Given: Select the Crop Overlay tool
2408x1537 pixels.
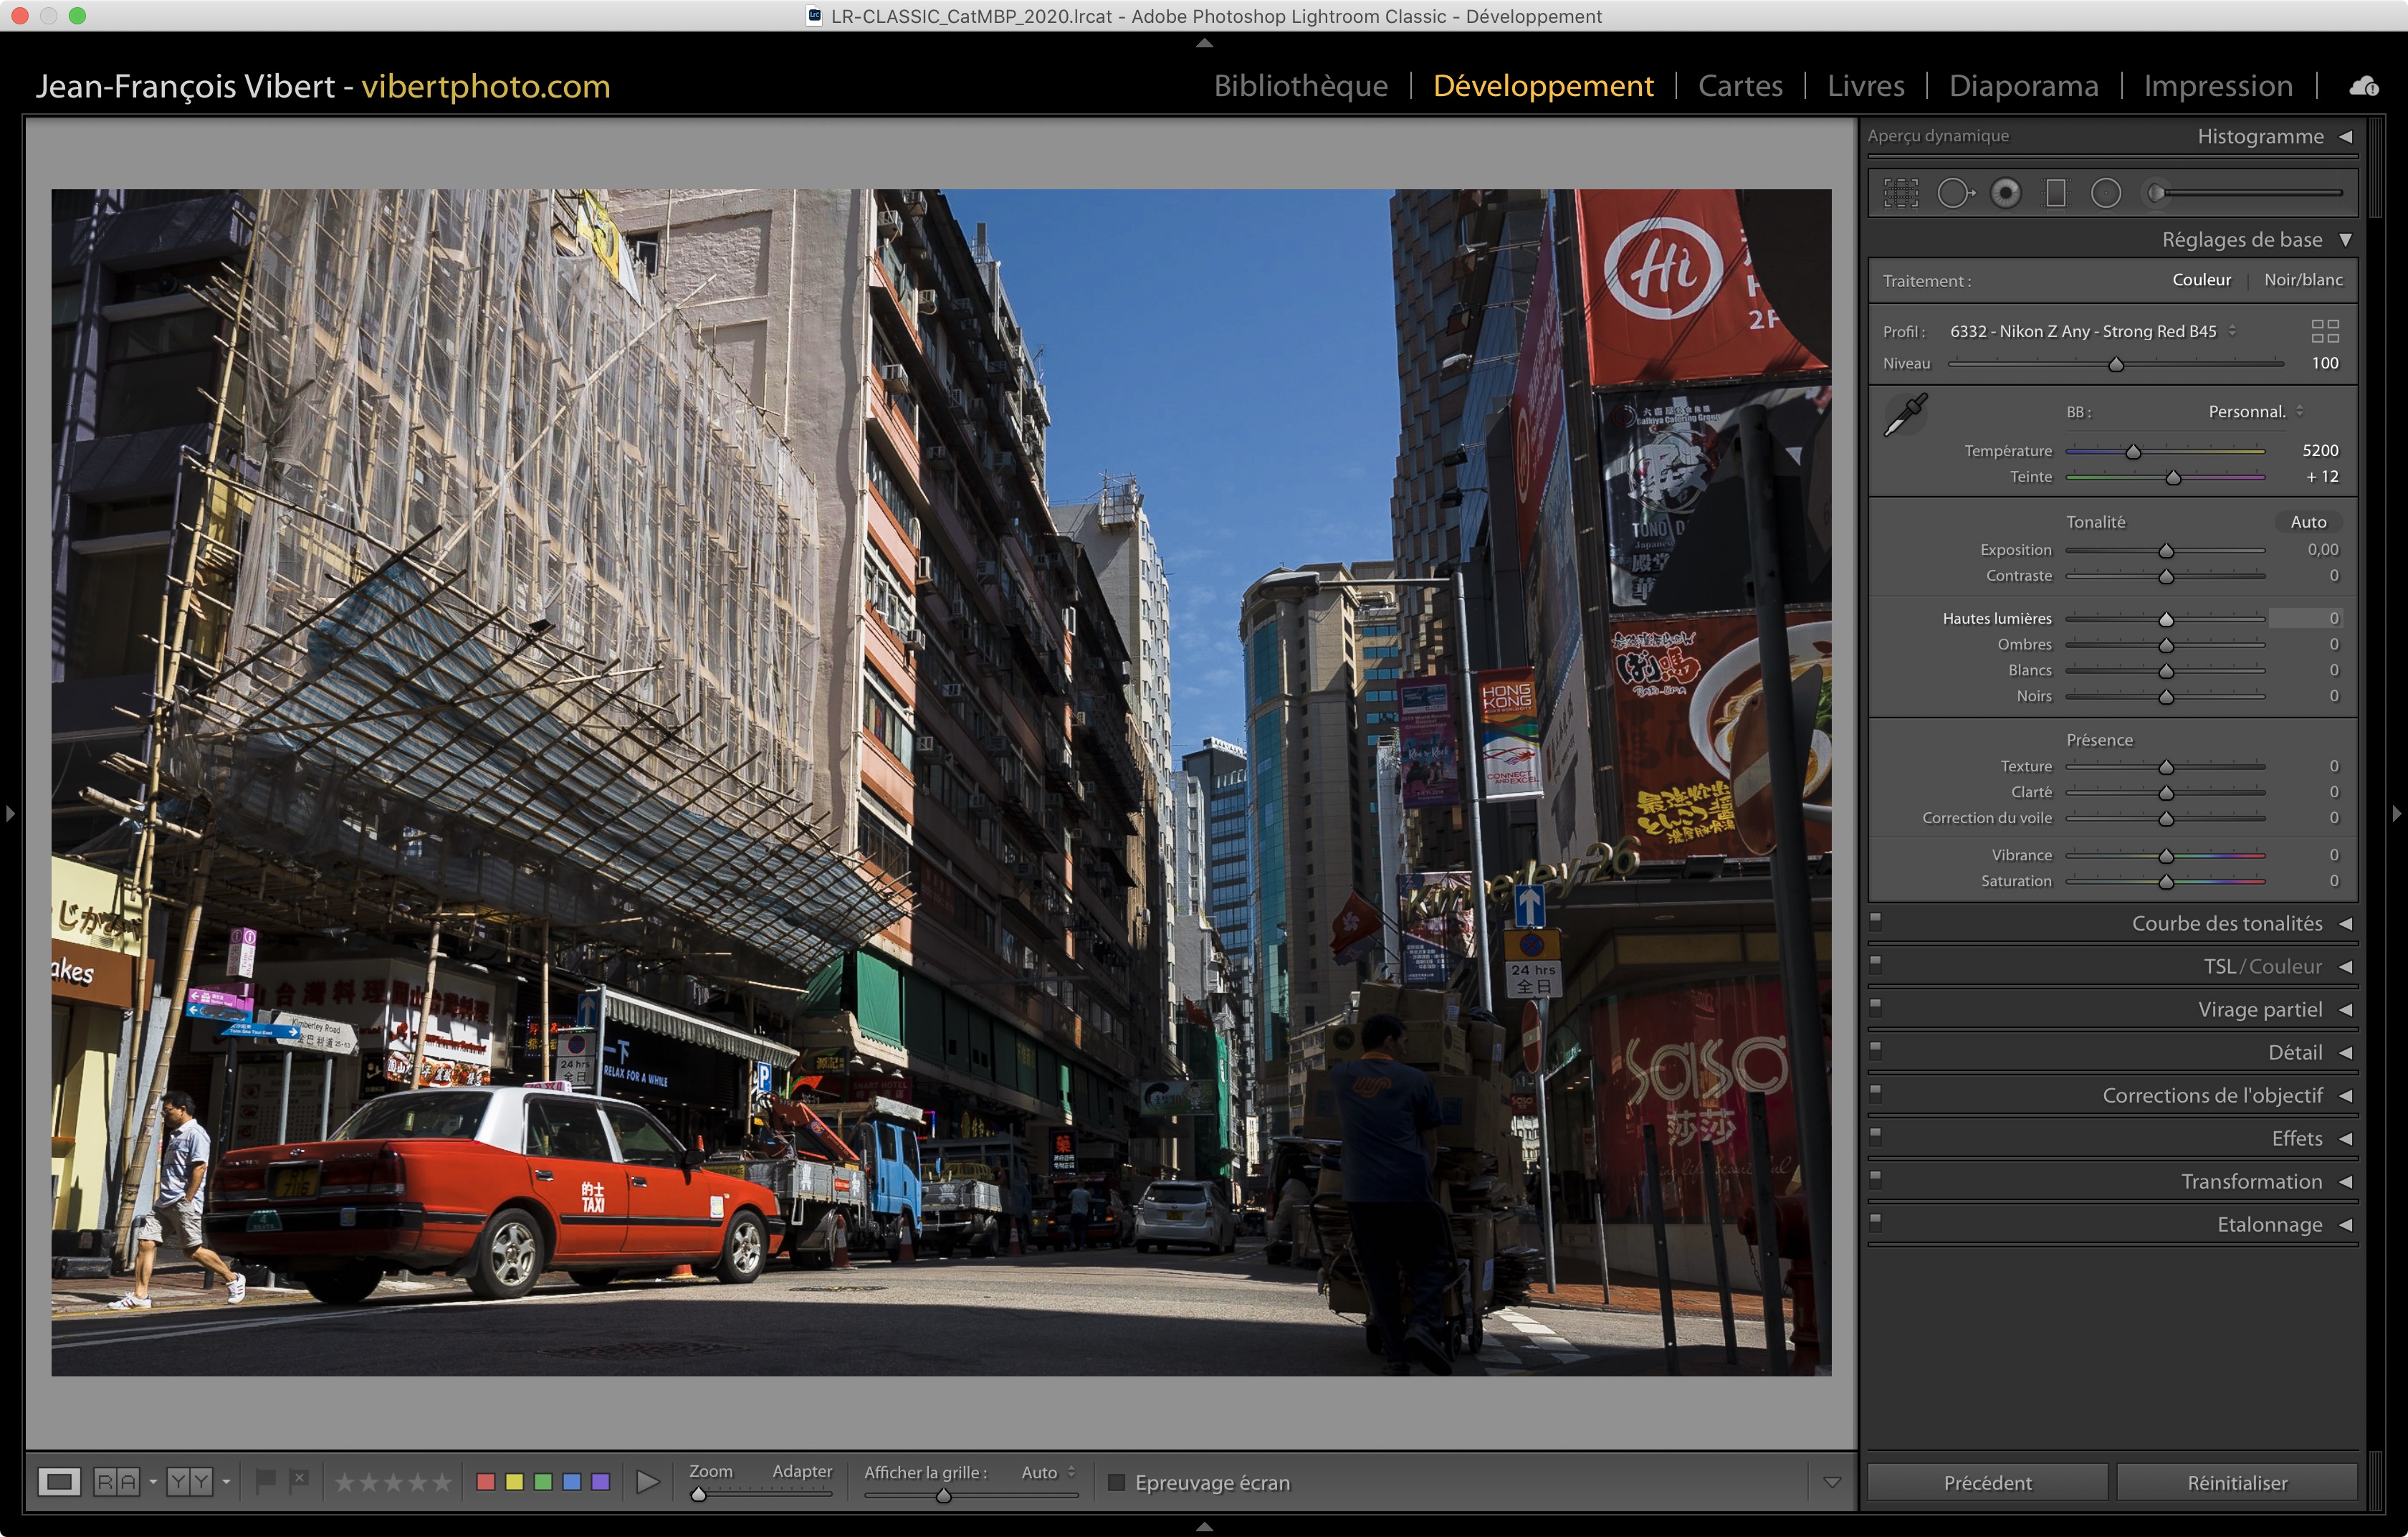Looking at the screenshot, I should click(x=1900, y=193).
